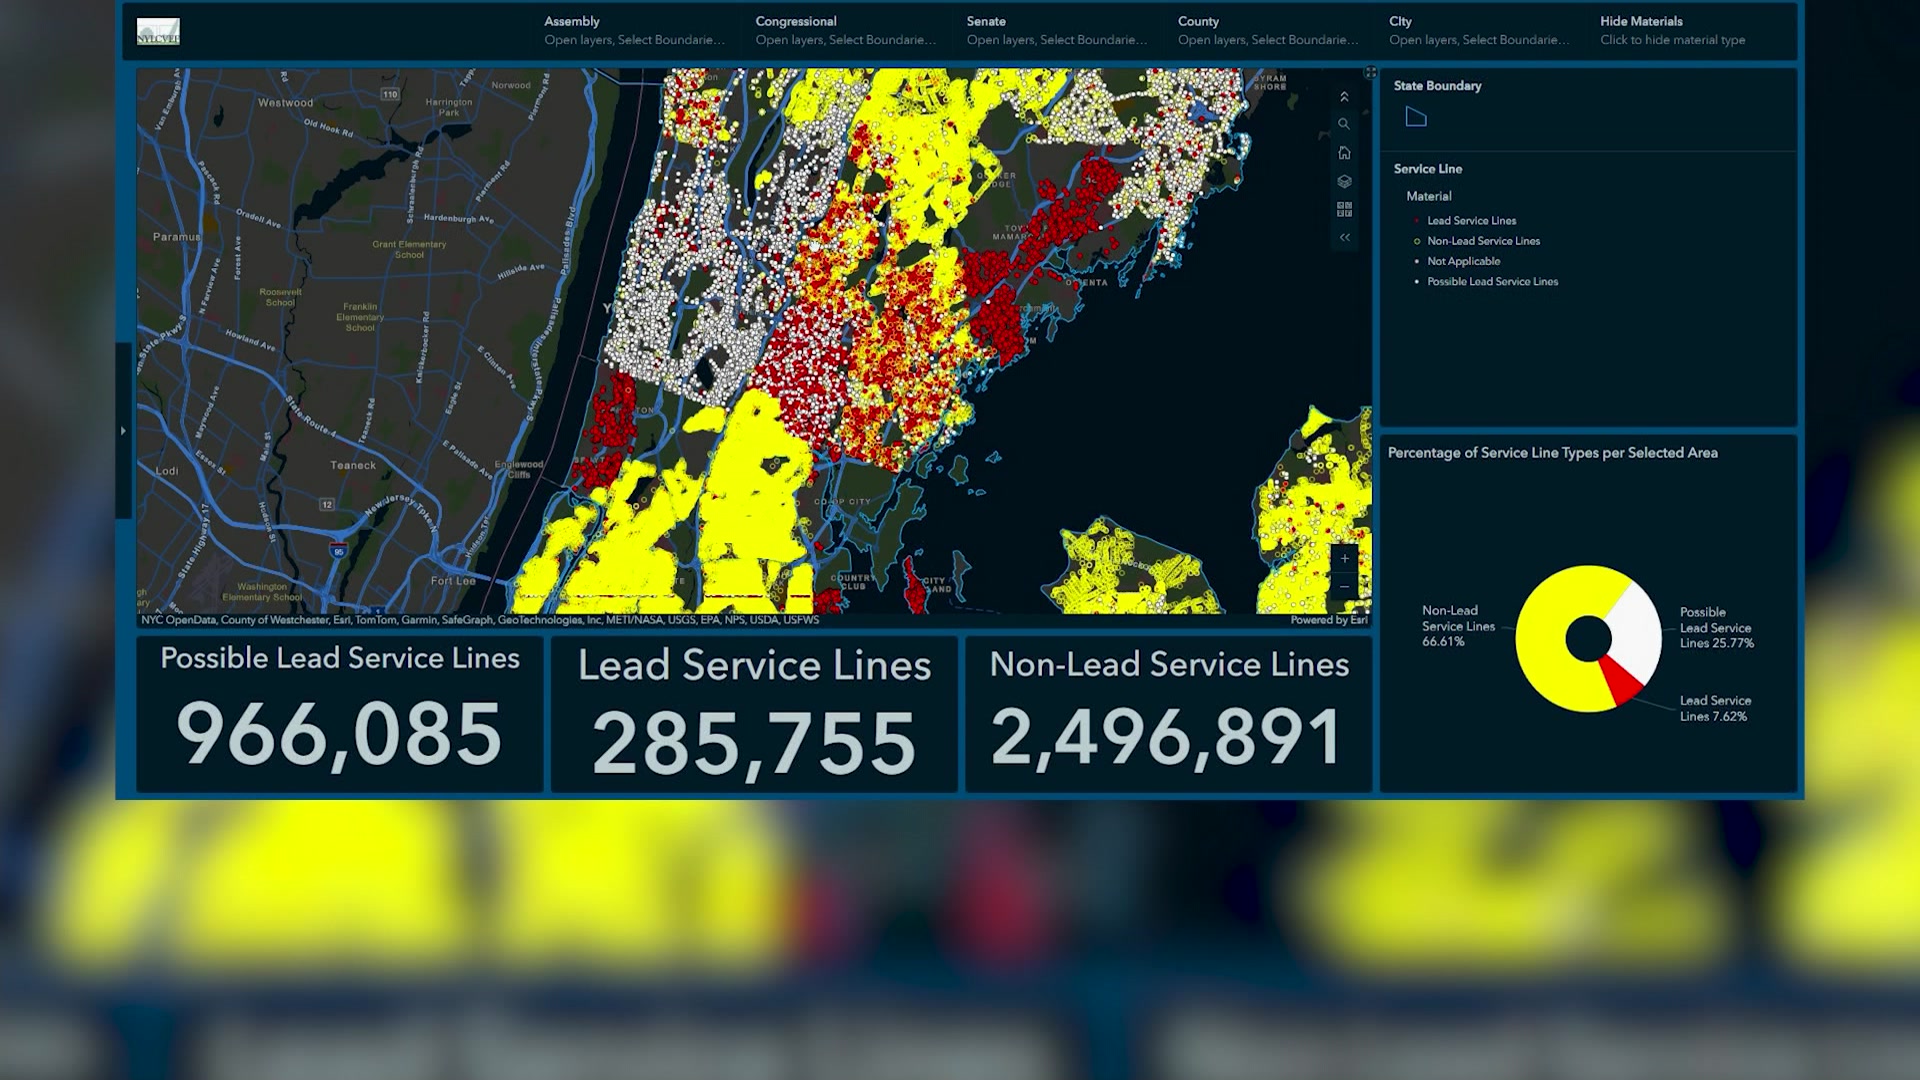Zoom out with the minus button
This screenshot has width=1920, height=1080.
click(1344, 586)
